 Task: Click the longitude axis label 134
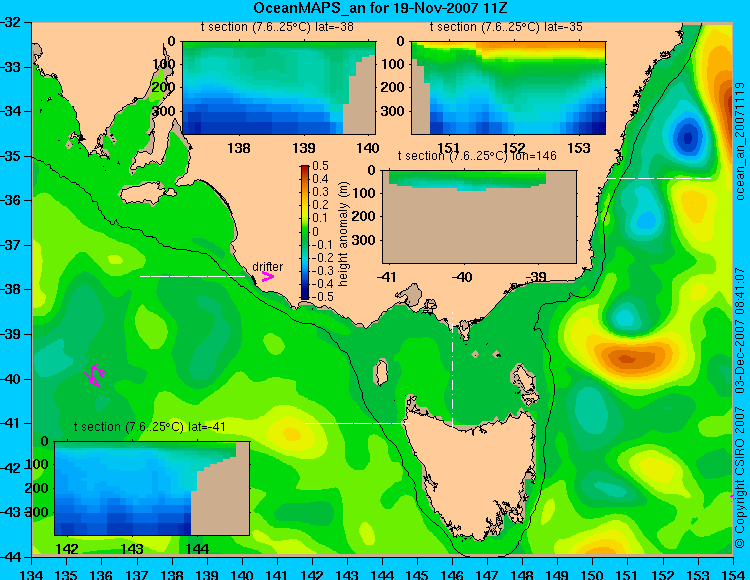coord(32,574)
